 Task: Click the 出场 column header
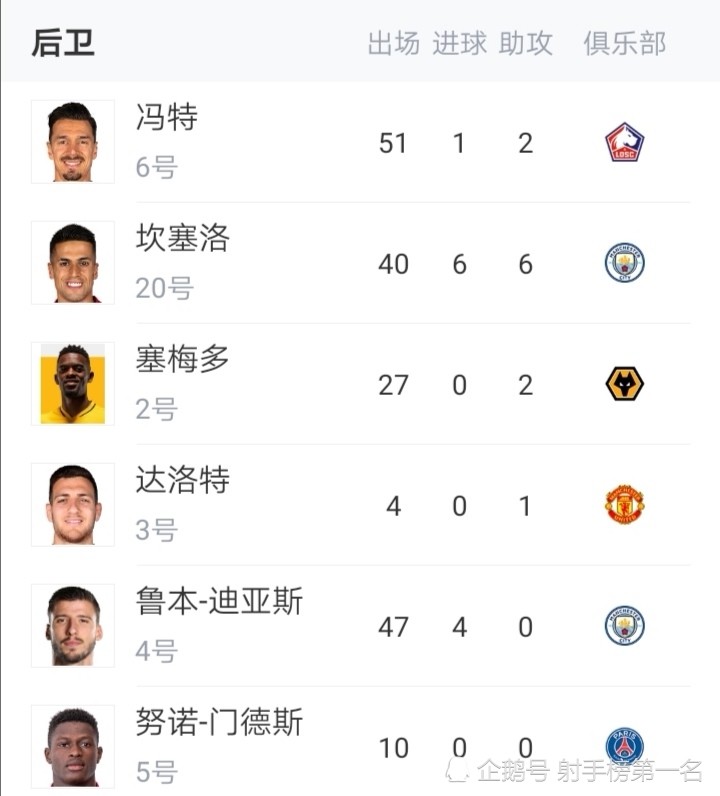point(394,43)
